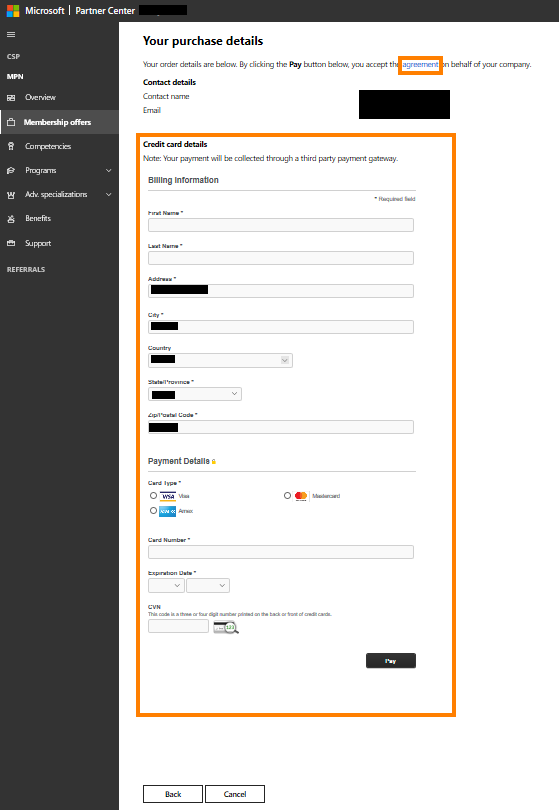Select Amex card type
The height and width of the screenshot is (810, 559).
pyautogui.click(x=153, y=510)
